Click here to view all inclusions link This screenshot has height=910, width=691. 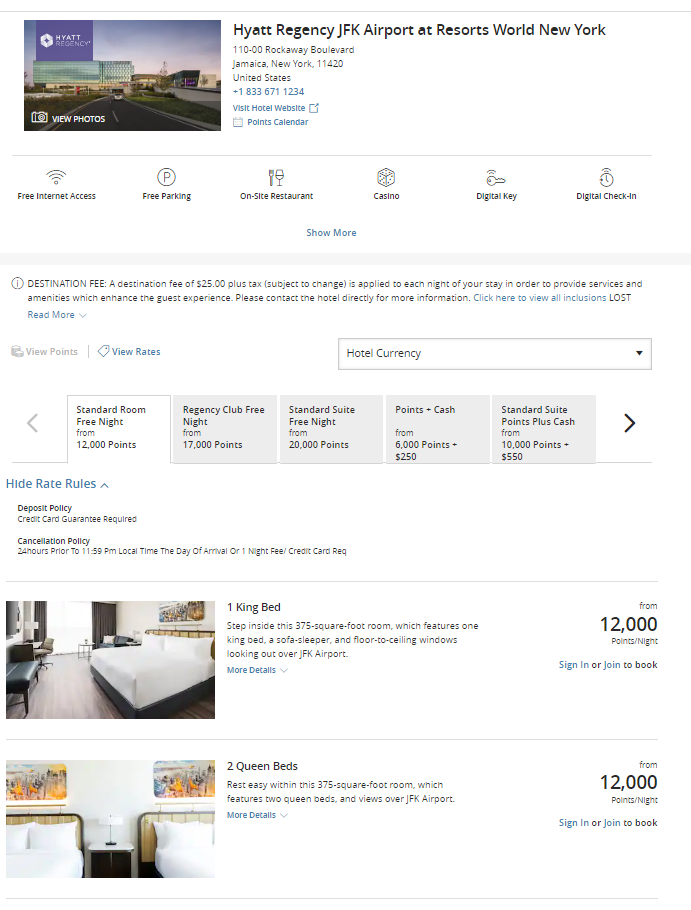point(540,298)
